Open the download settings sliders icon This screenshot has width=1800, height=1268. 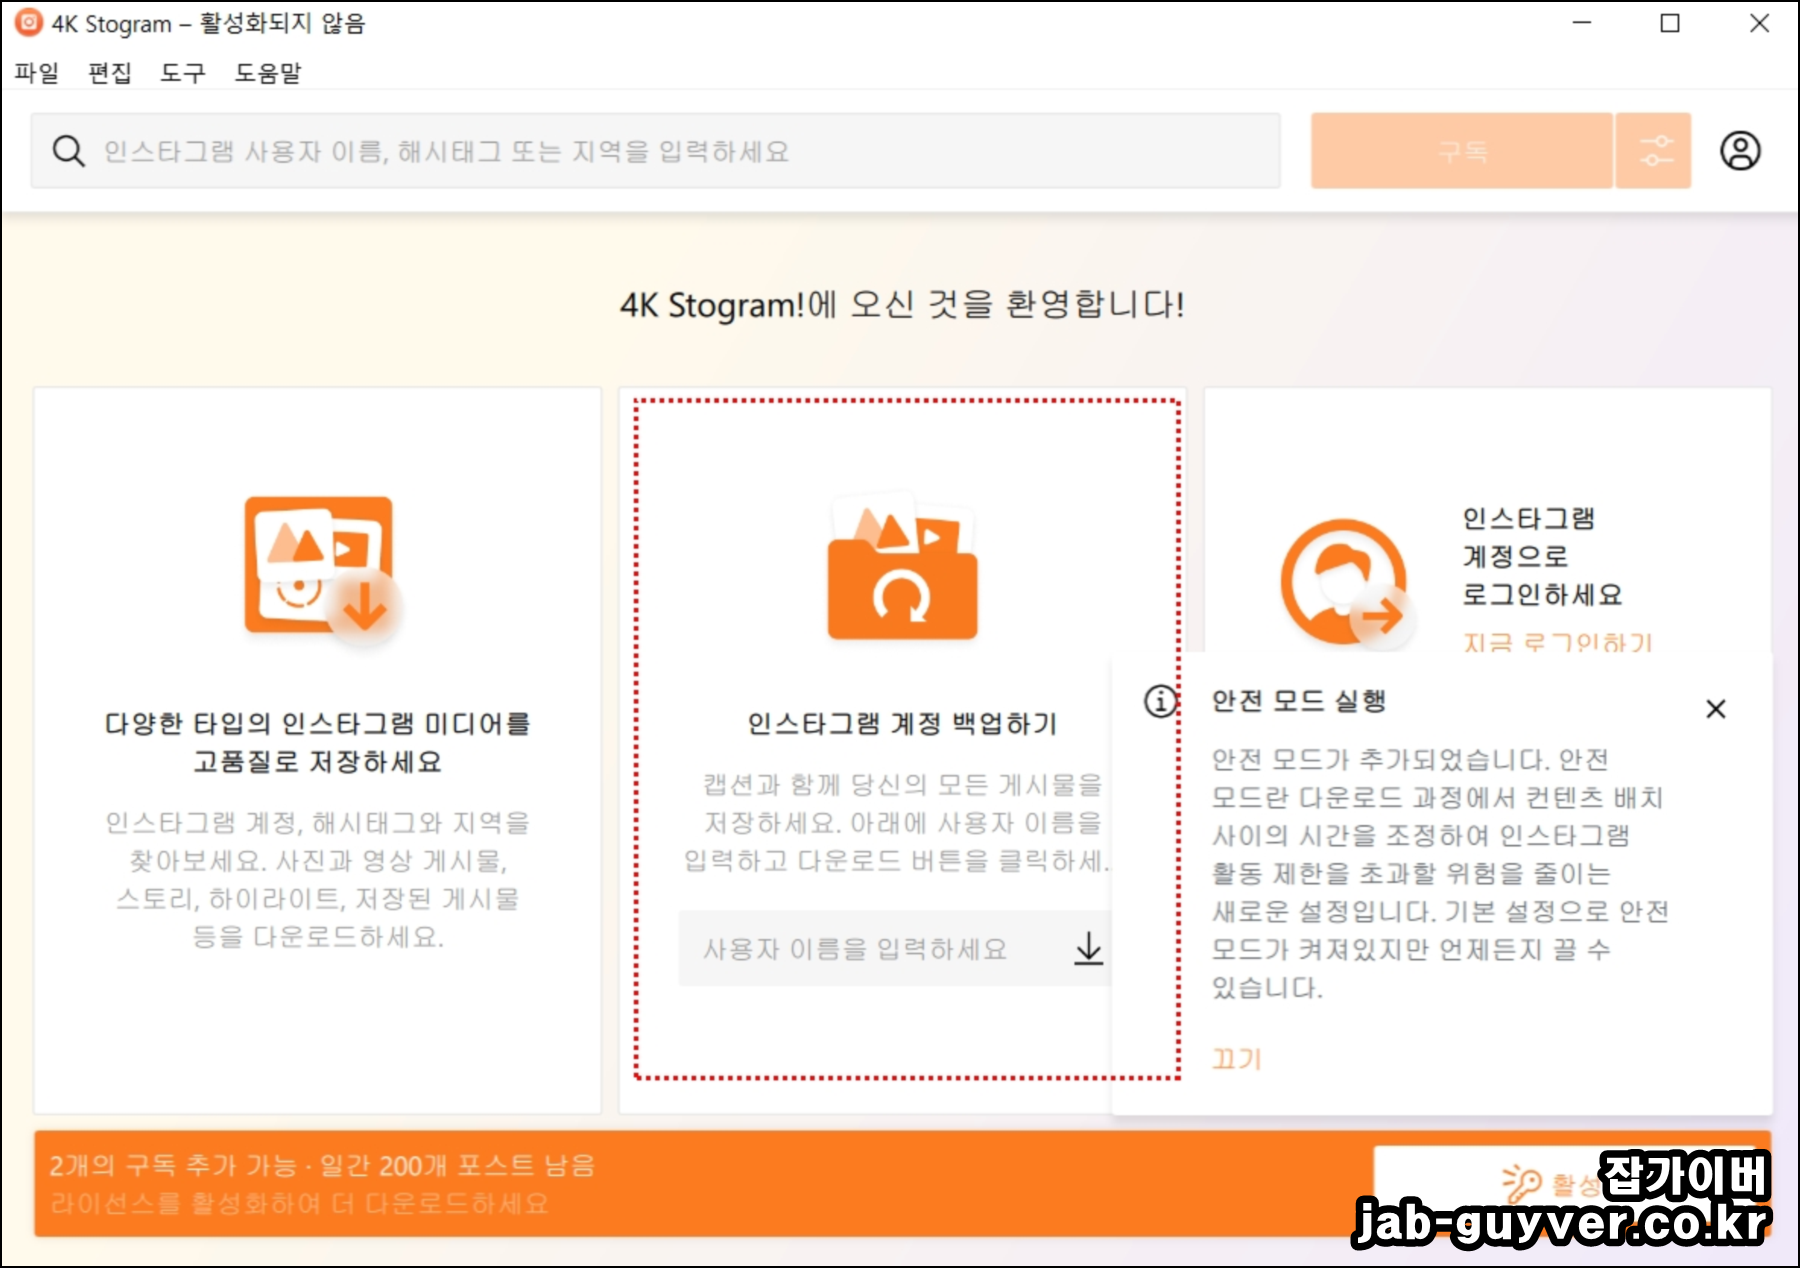1654,151
